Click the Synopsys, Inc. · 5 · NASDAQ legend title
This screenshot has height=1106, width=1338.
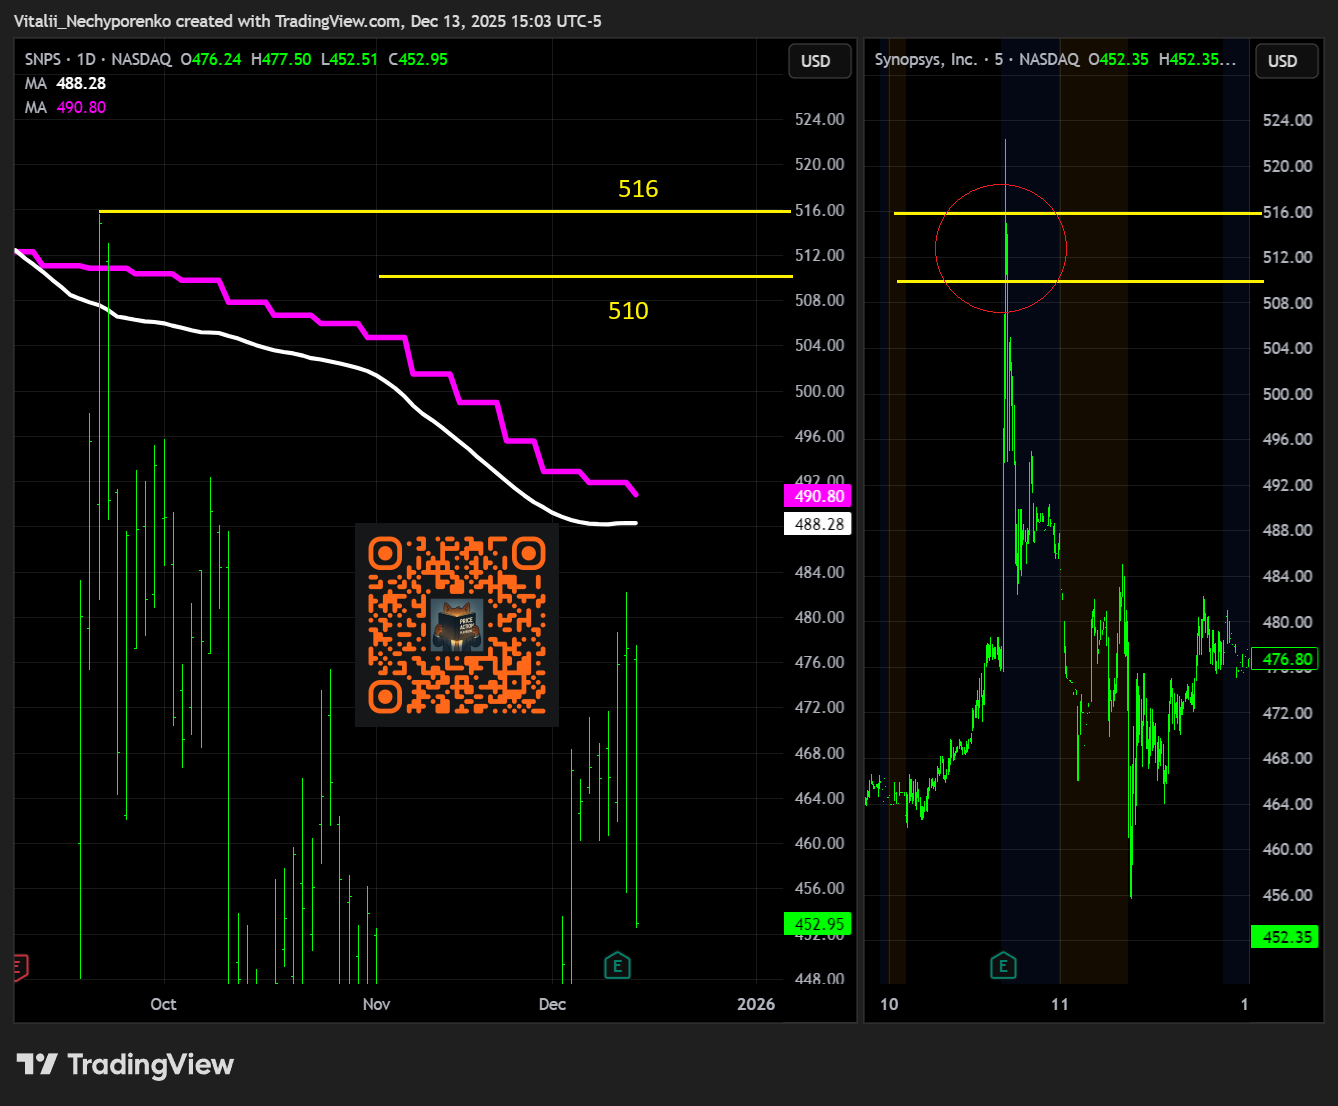tap(977, 60)
